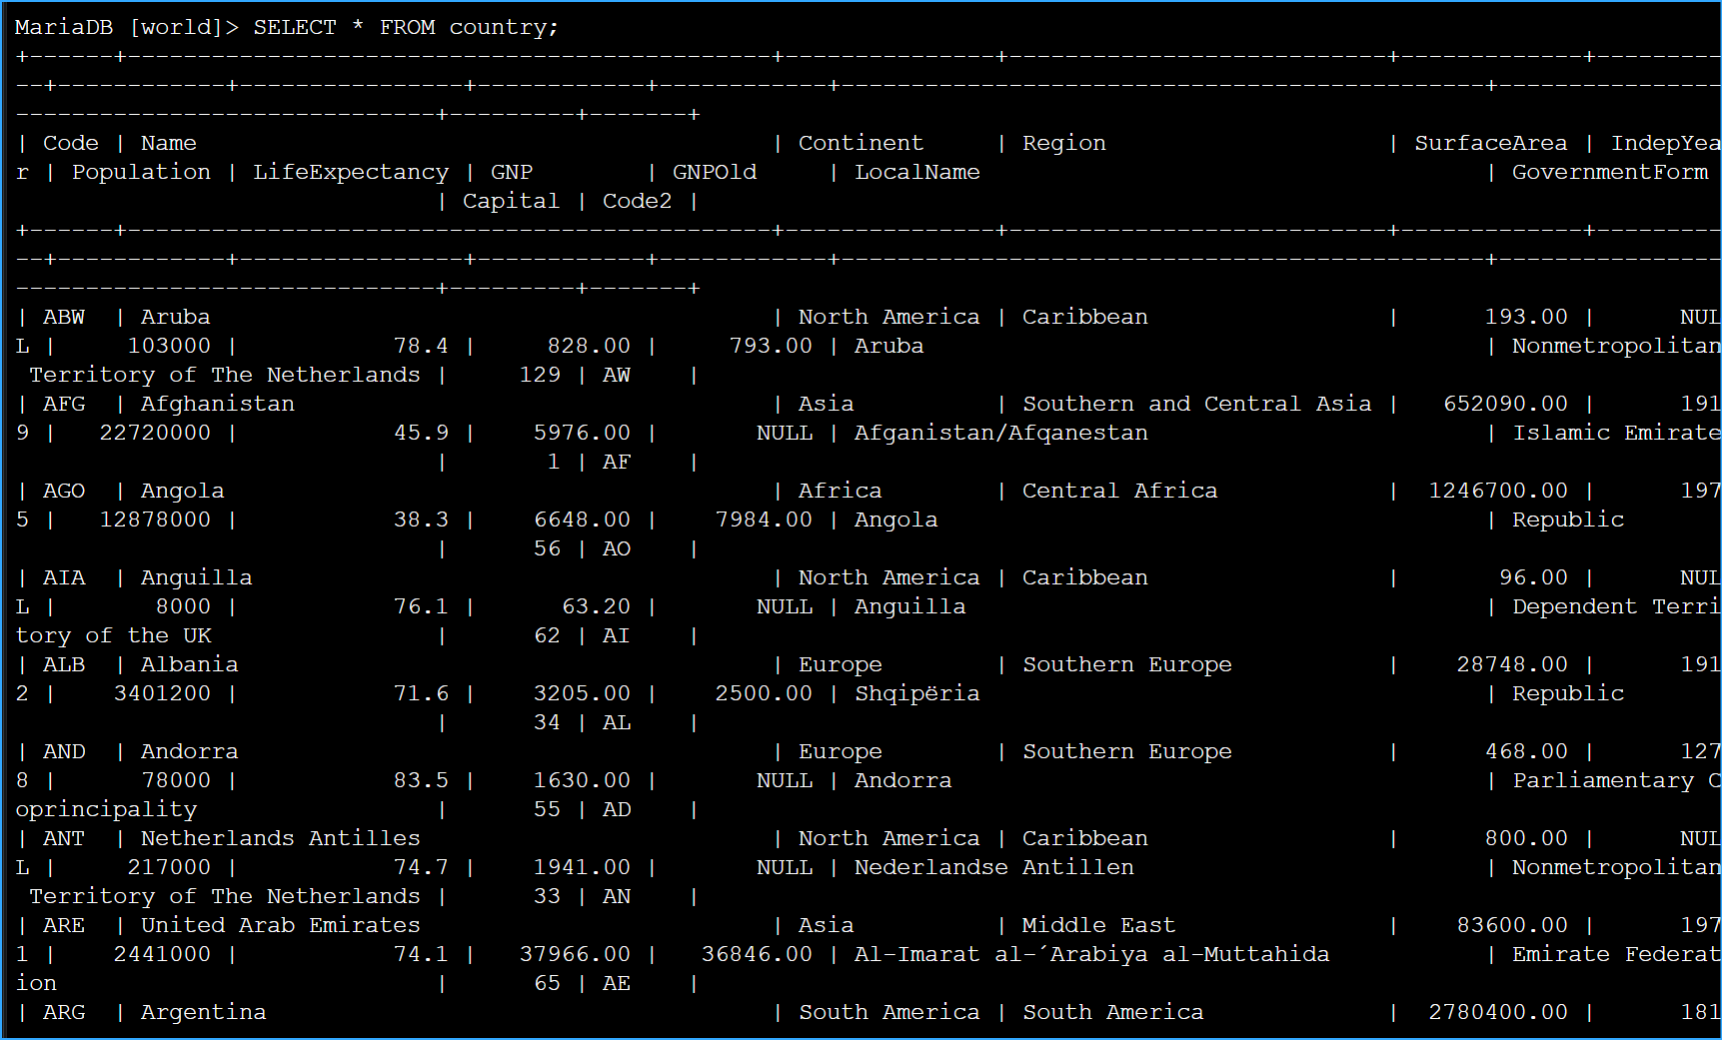This screenshot has width=1722, height=1040.
Task: Select the Islamic Emirate government form text
Action: pos(1615,433)
